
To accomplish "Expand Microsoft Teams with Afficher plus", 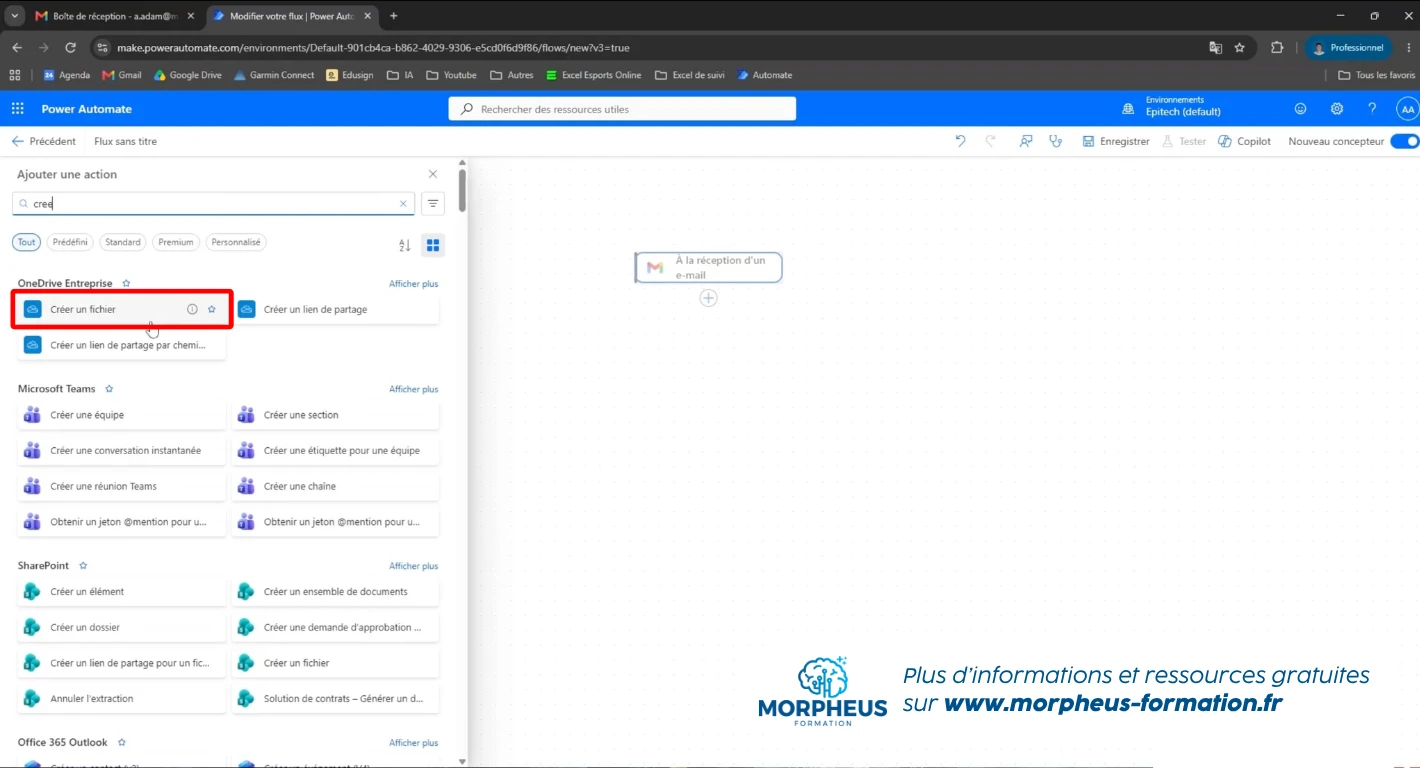I will 413,389.
